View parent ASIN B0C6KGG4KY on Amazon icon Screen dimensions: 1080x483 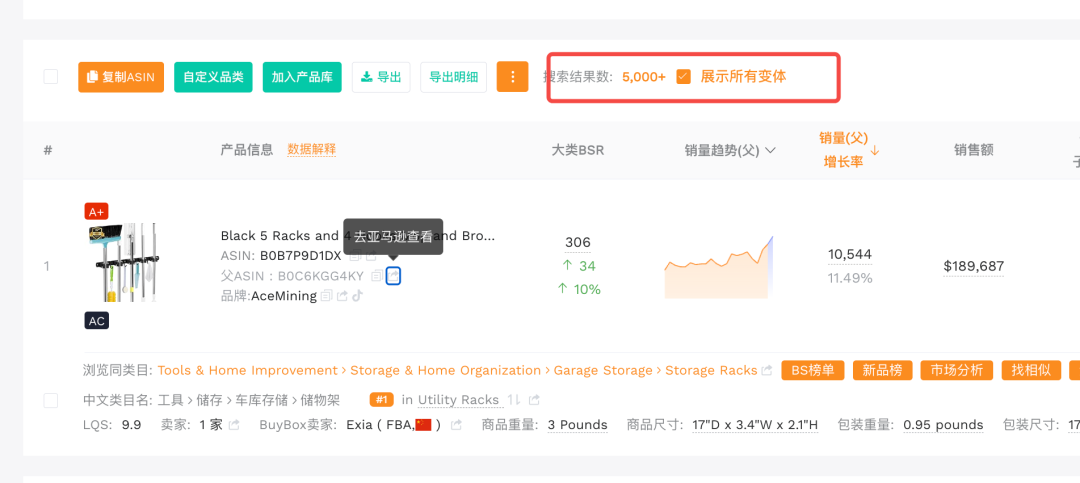pyautogui.click(x=393, y=276)
